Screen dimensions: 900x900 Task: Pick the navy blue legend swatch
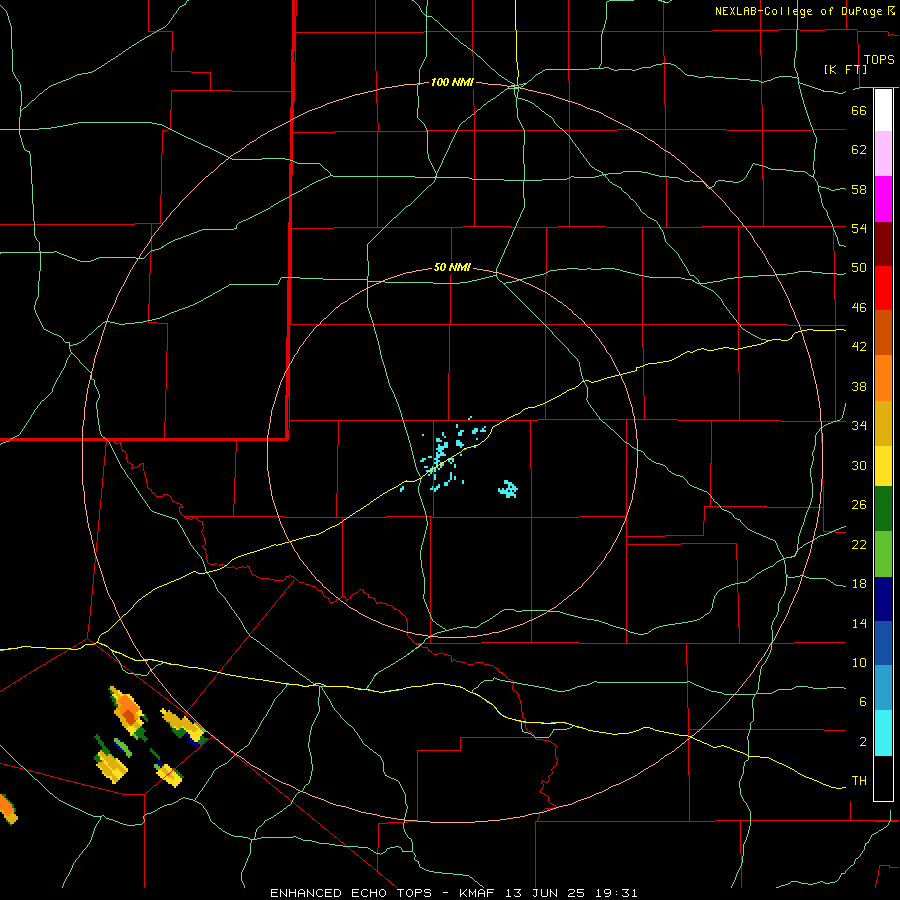883,599
